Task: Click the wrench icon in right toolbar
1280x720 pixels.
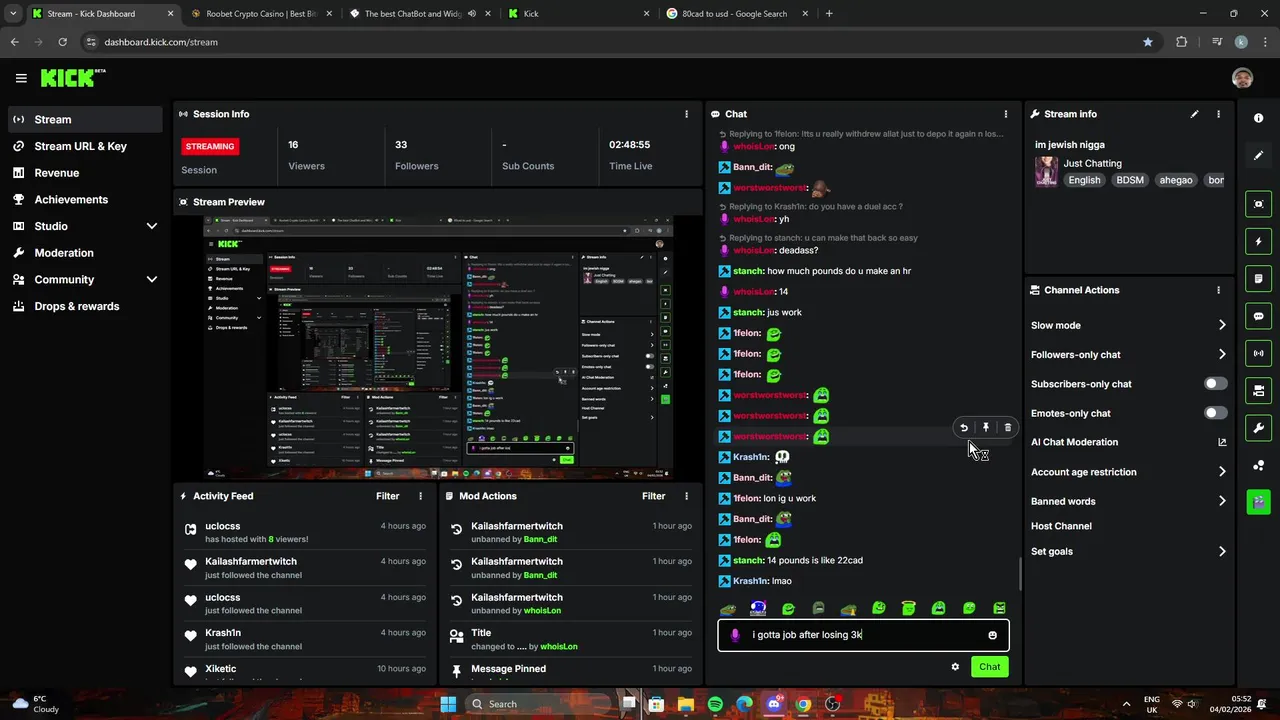Action: pos(1258,428)
